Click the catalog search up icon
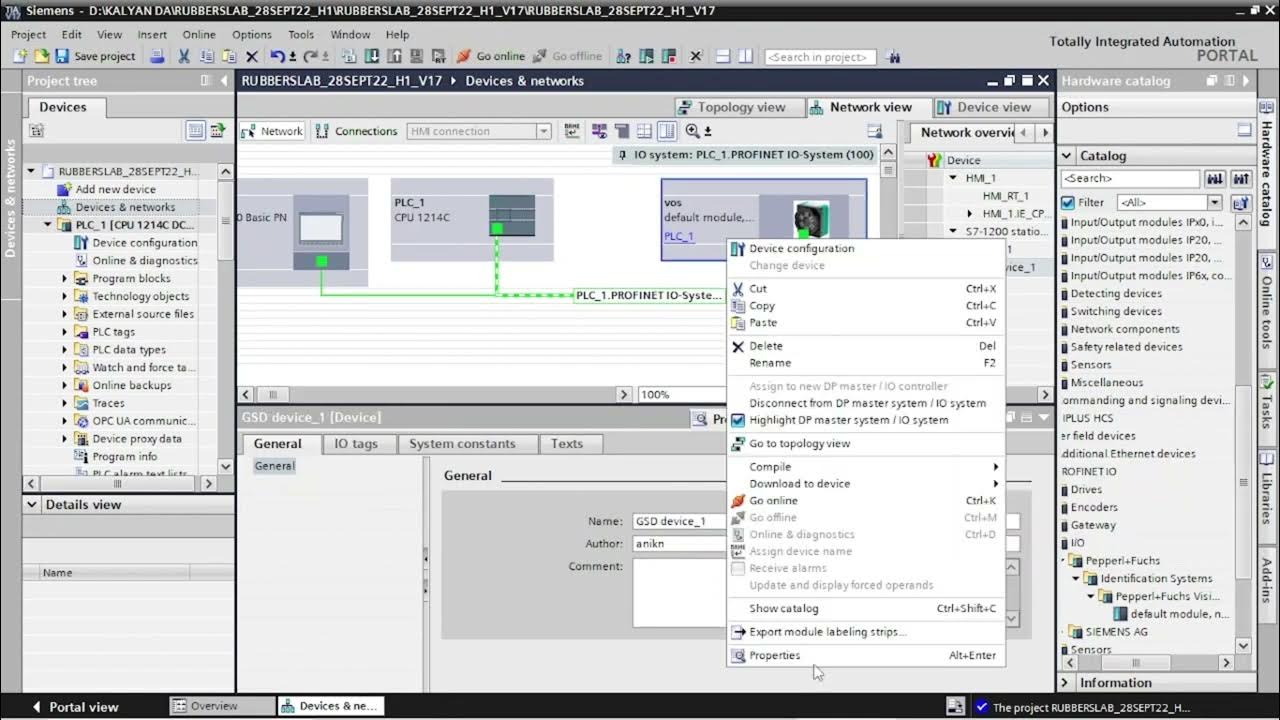This screenshot has width=1280, height=720. click(x=1241, y=179)
